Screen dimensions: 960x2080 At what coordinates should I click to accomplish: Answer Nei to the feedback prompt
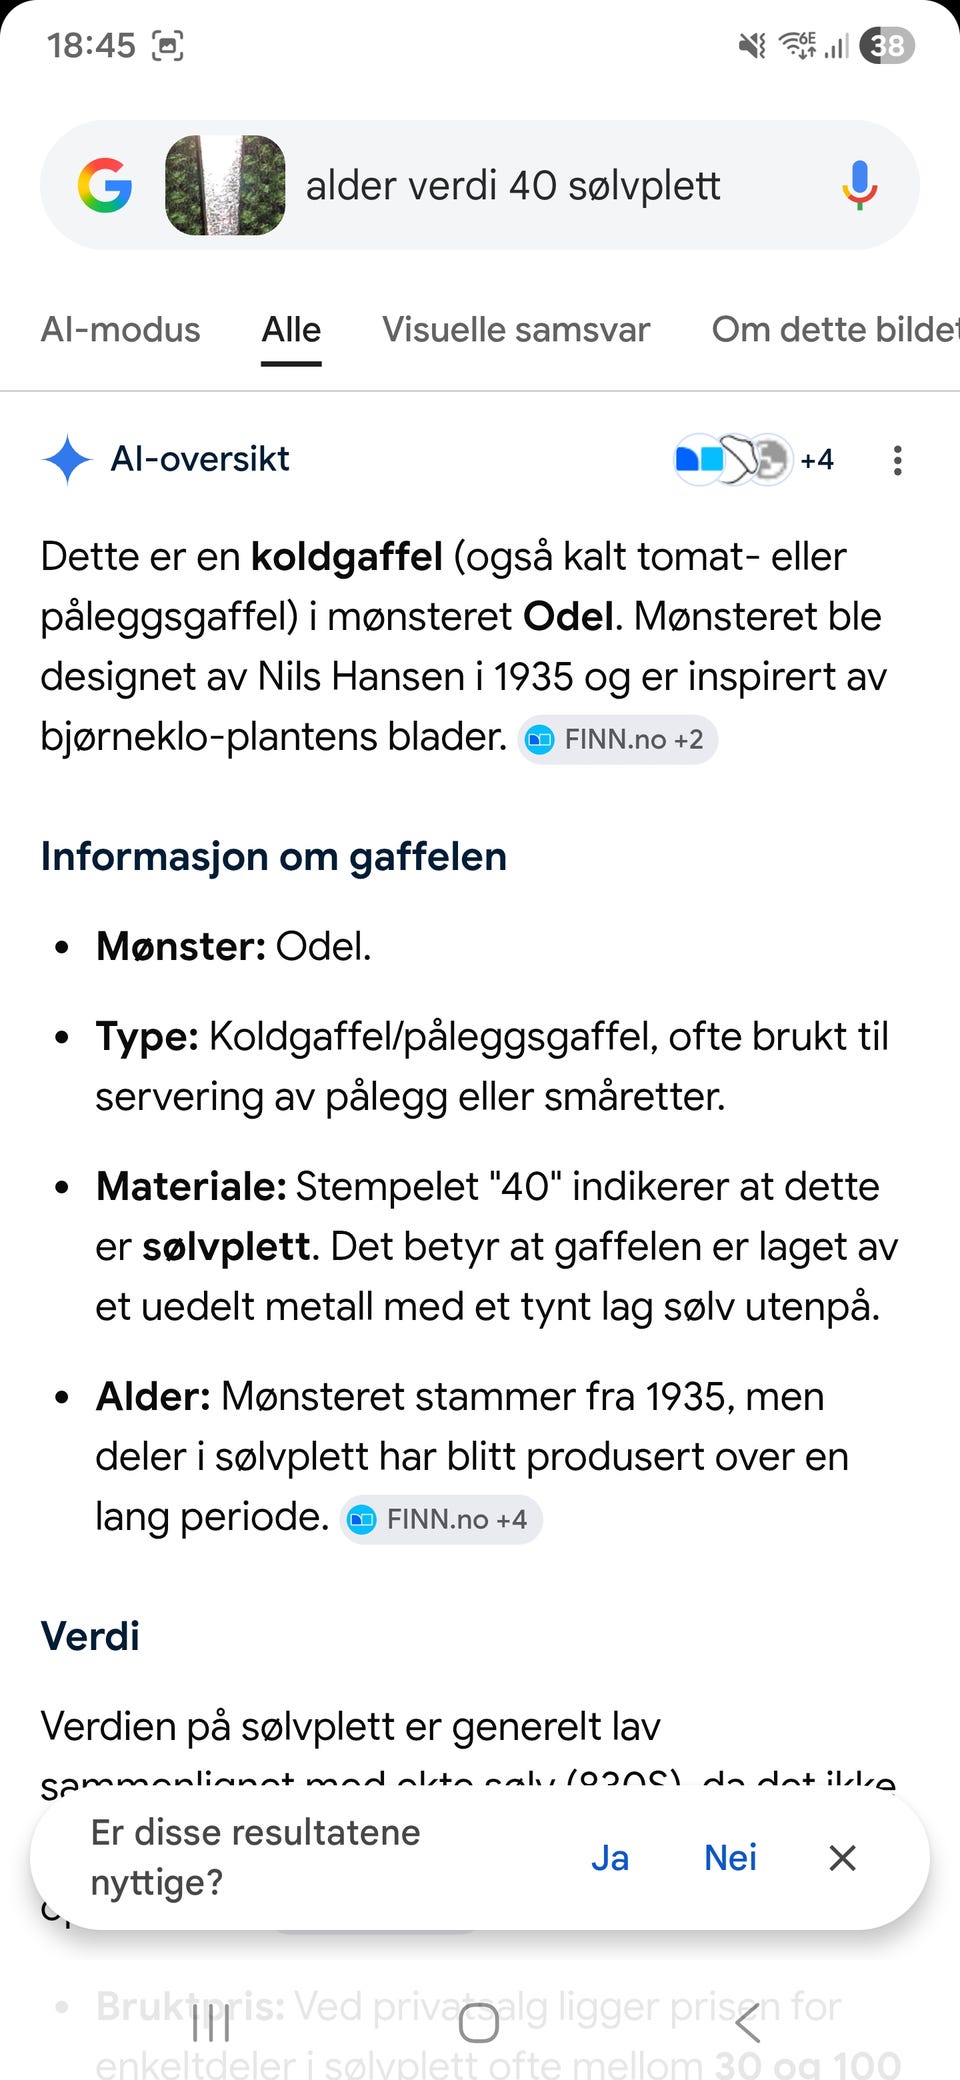pyautogui.click(x=731, y=1858)
